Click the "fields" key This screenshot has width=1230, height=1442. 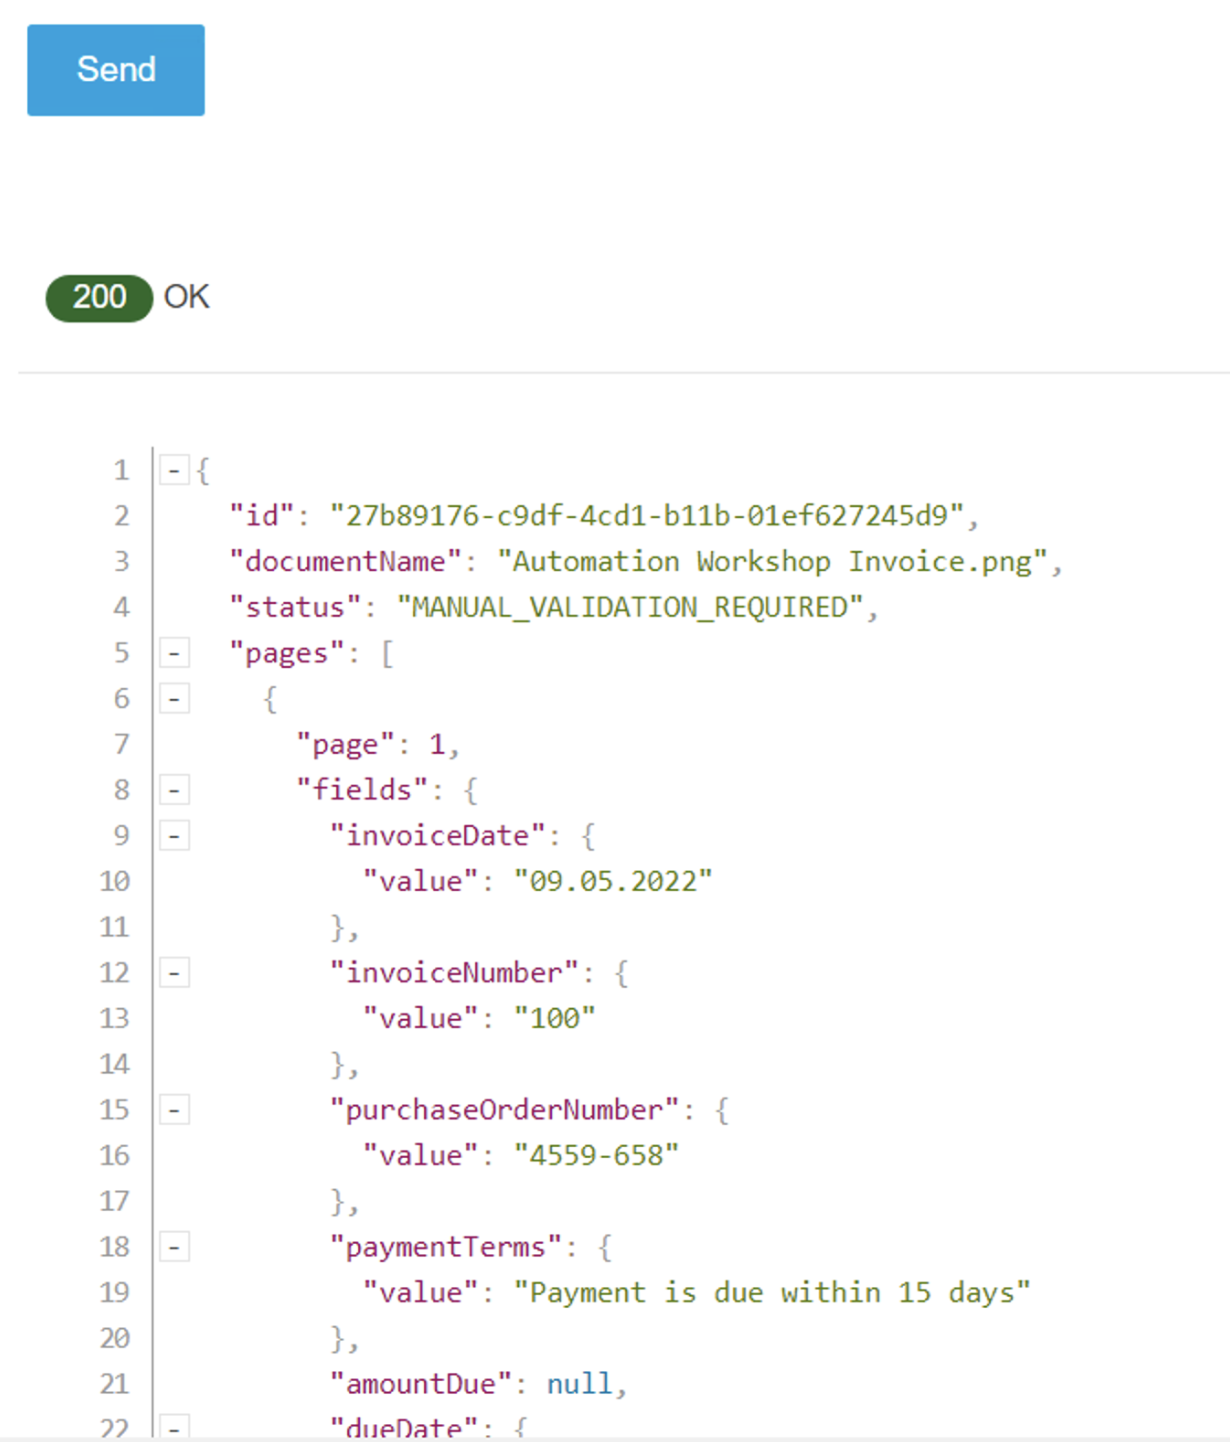[x=363, y=790]
